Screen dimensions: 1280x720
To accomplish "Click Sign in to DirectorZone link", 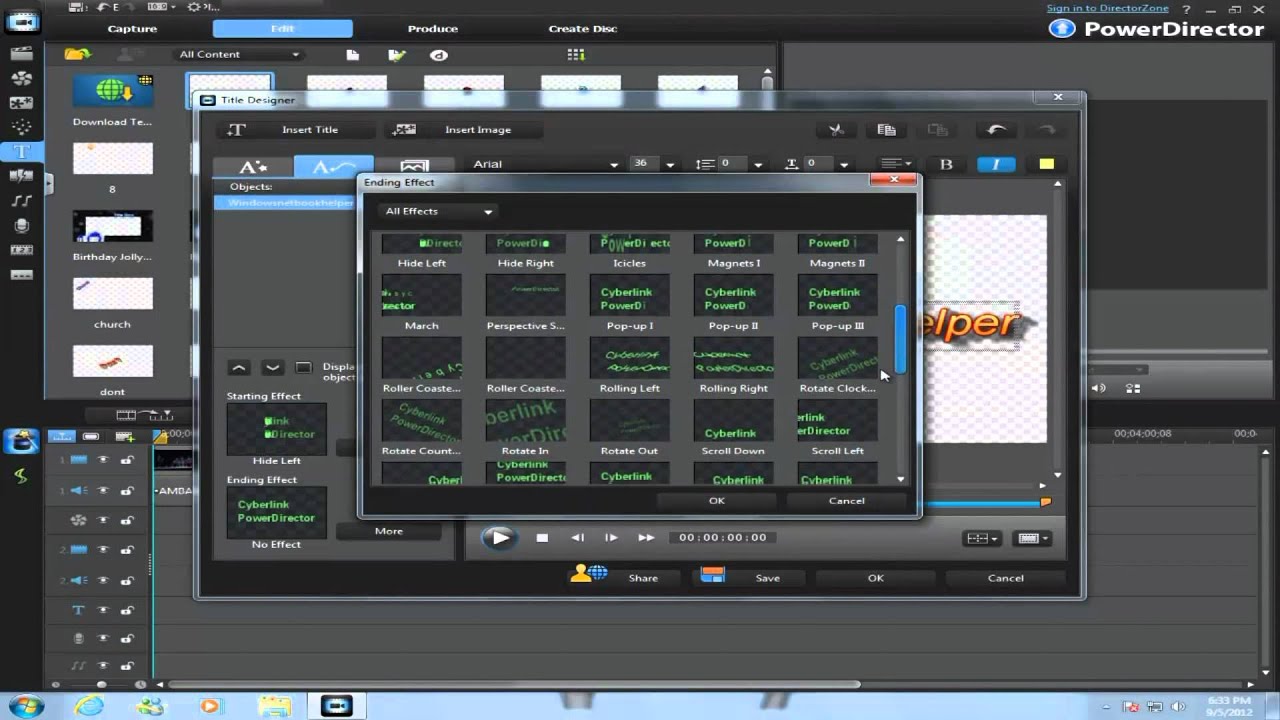I will [1106, 8].
